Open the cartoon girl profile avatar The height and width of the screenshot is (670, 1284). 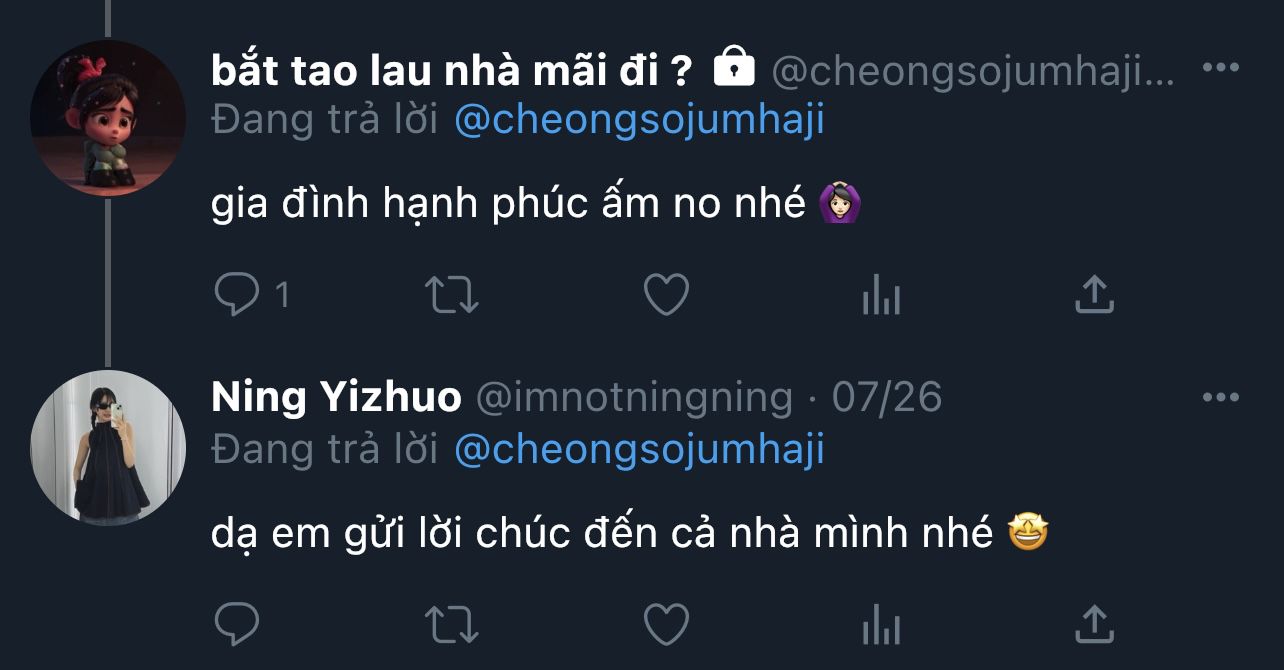point(108,118)
